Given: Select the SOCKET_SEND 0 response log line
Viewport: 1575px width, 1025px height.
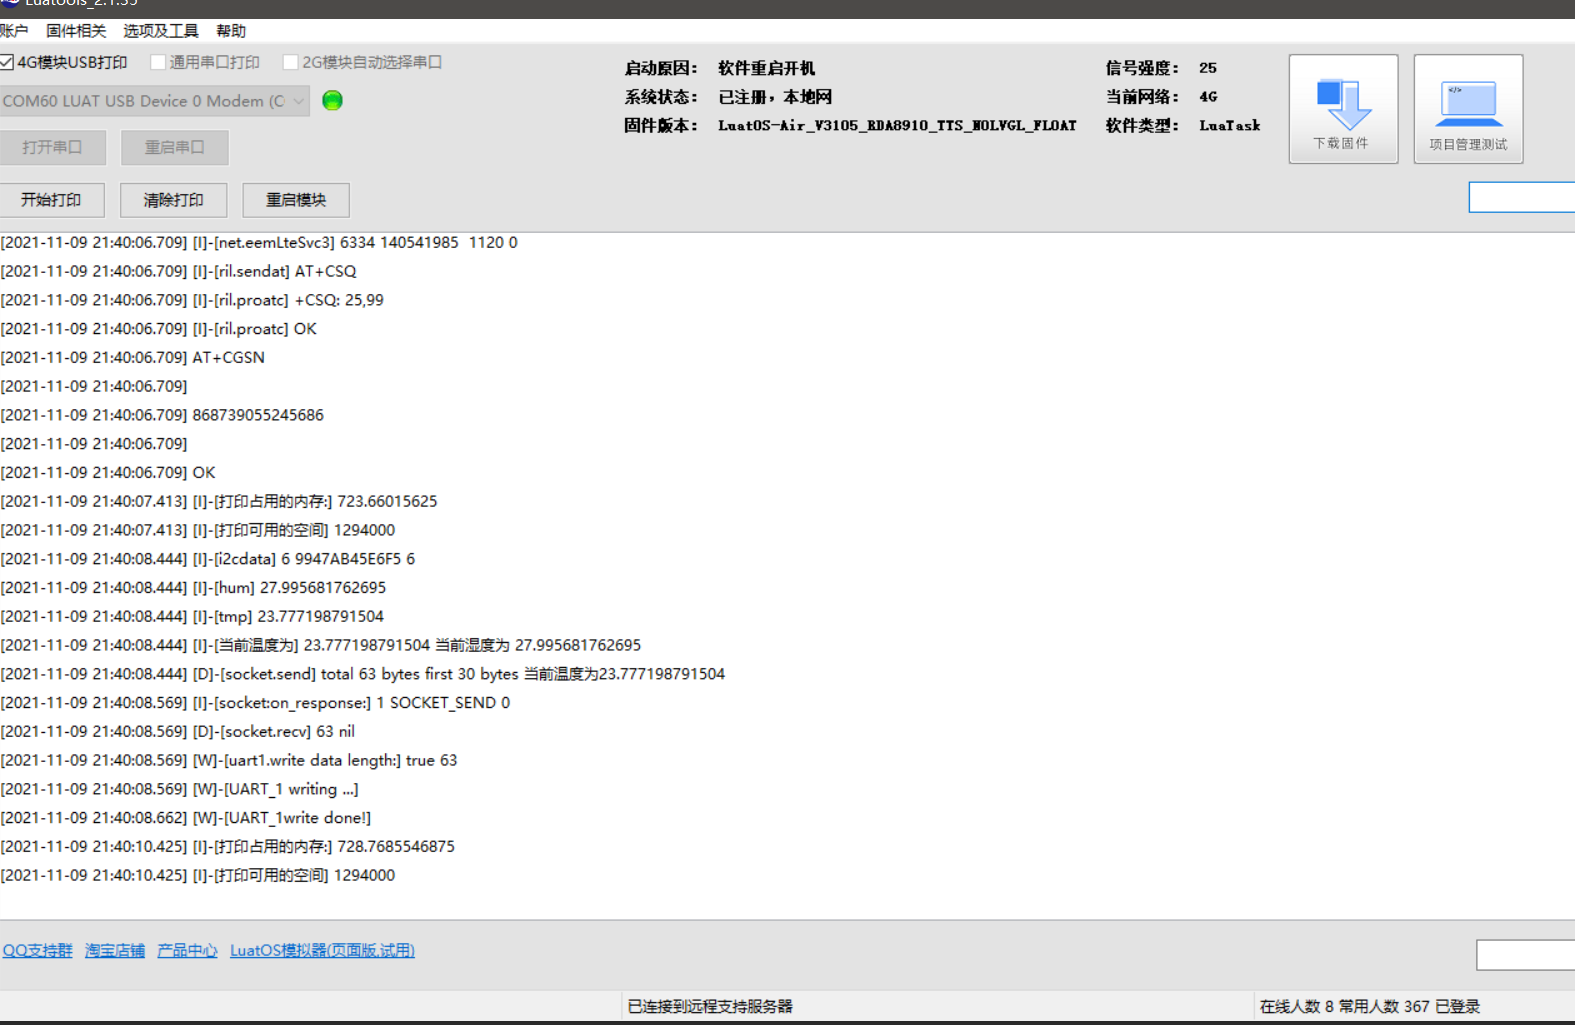Looking at the screenshot, I should 255,703.
